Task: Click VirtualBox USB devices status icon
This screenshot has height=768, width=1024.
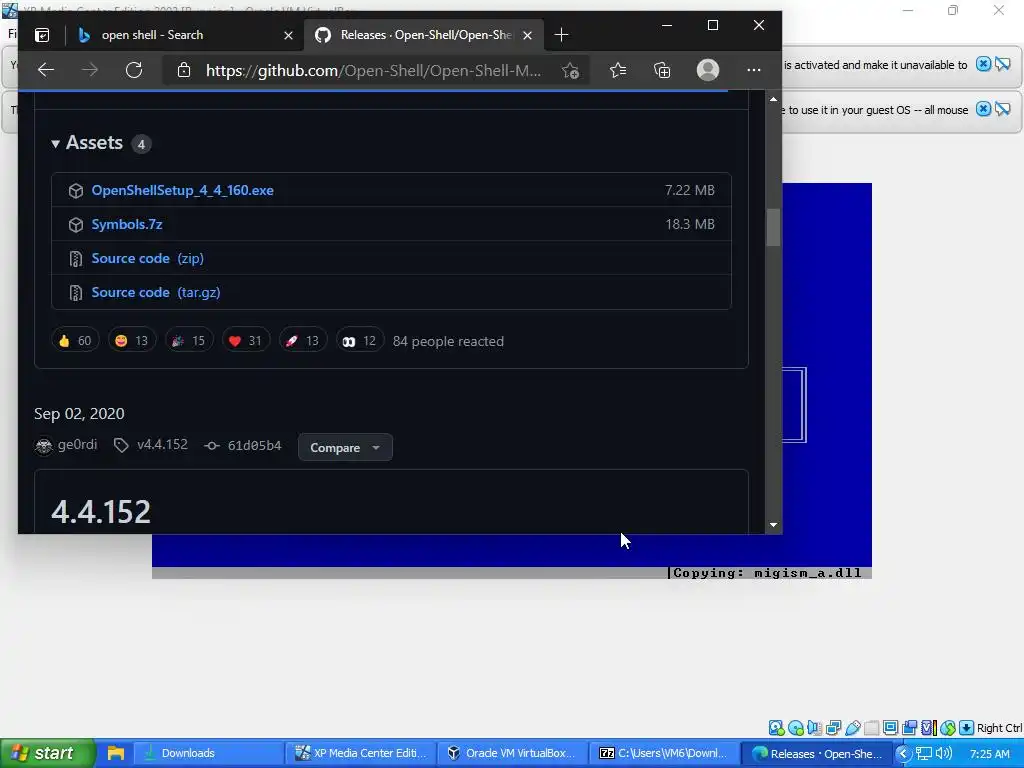Action: click(853, 728)
